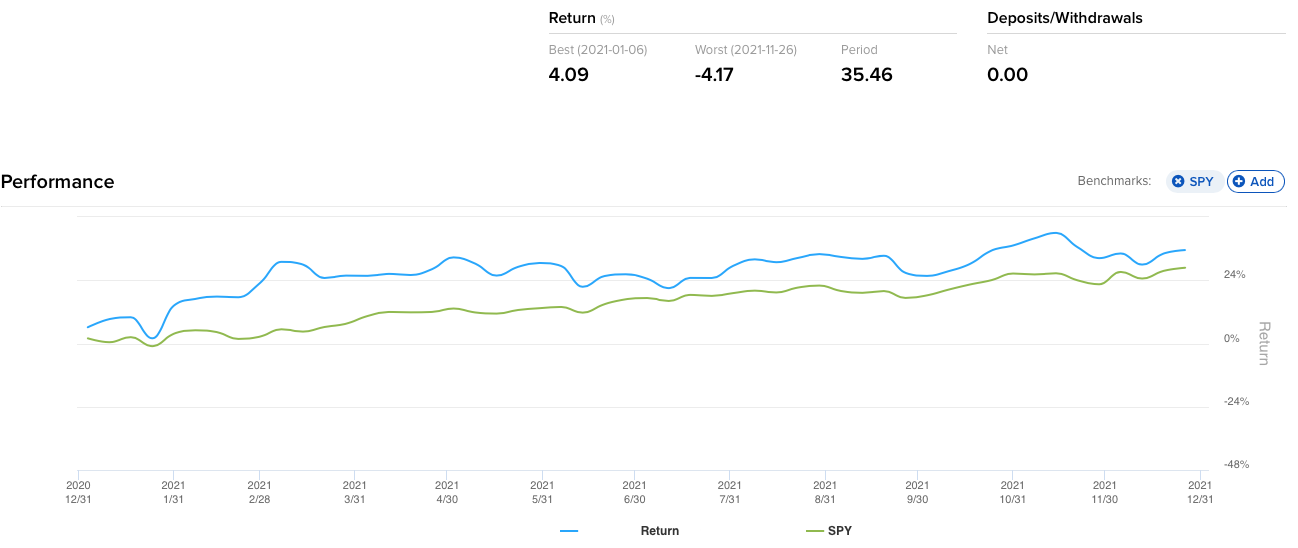Click the blue Return legend line swatch
Viewport: 1298px width, 548px height.
[x=569, y=531]
